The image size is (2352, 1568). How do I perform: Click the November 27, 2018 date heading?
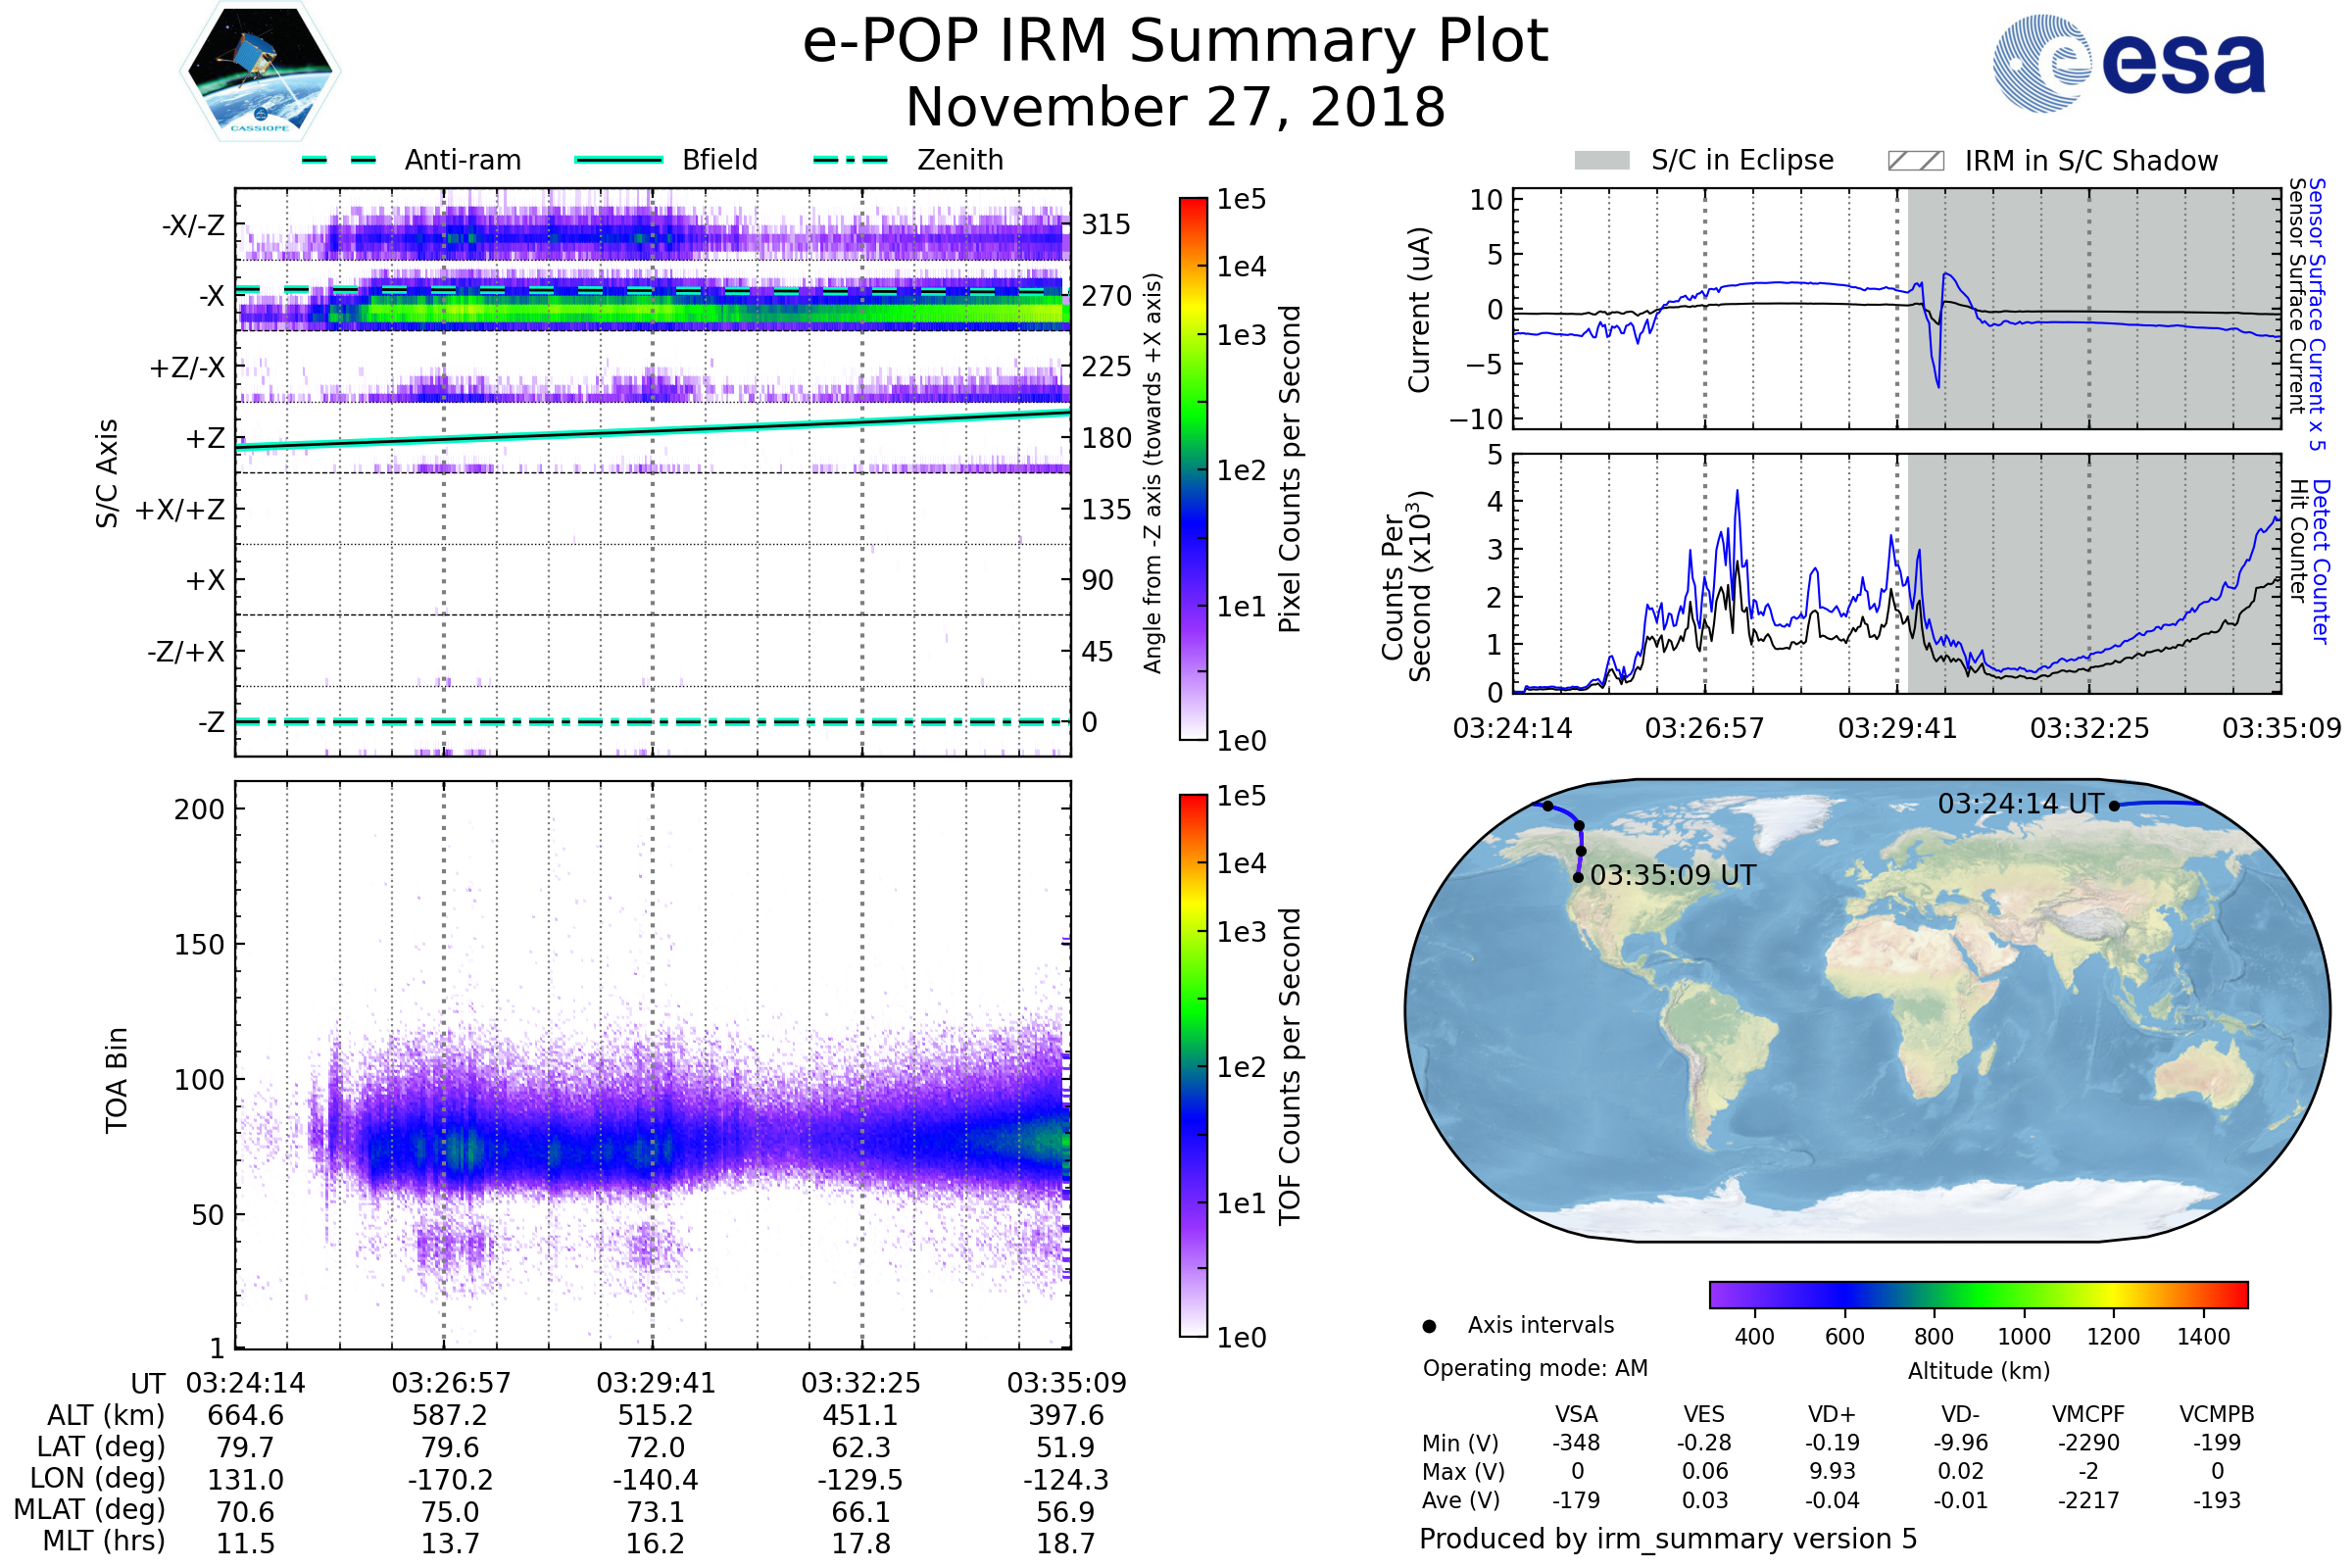coord(1175,108)
